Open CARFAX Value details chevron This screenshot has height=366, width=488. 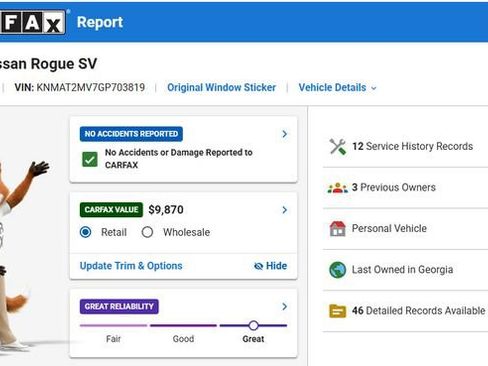(x=284, y=210)
